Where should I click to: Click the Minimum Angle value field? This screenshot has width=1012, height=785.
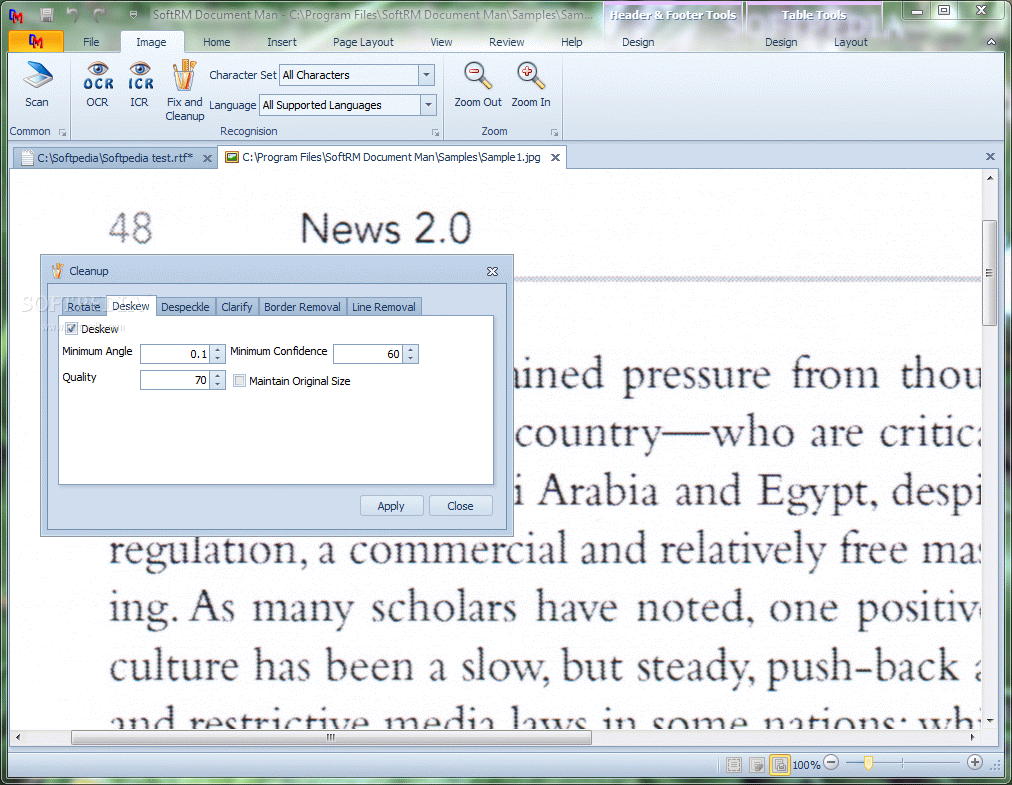coord(175,354)
